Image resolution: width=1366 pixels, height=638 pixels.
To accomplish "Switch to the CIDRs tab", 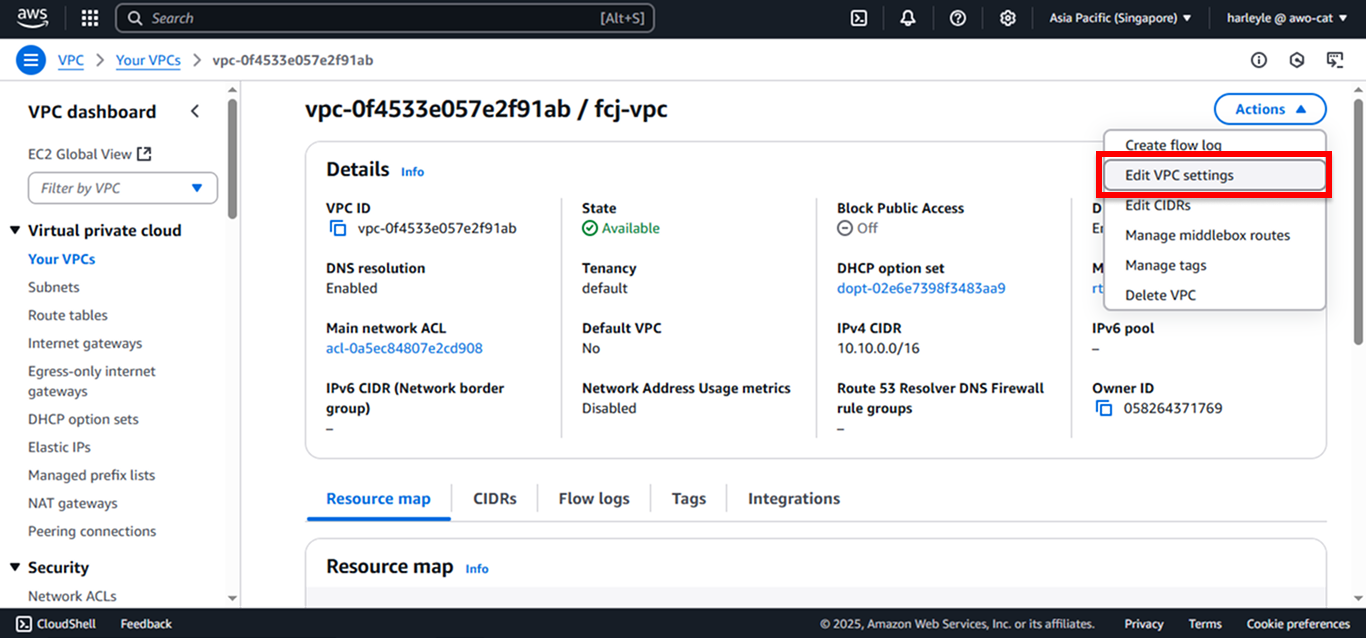I will (x=495, y=498).
